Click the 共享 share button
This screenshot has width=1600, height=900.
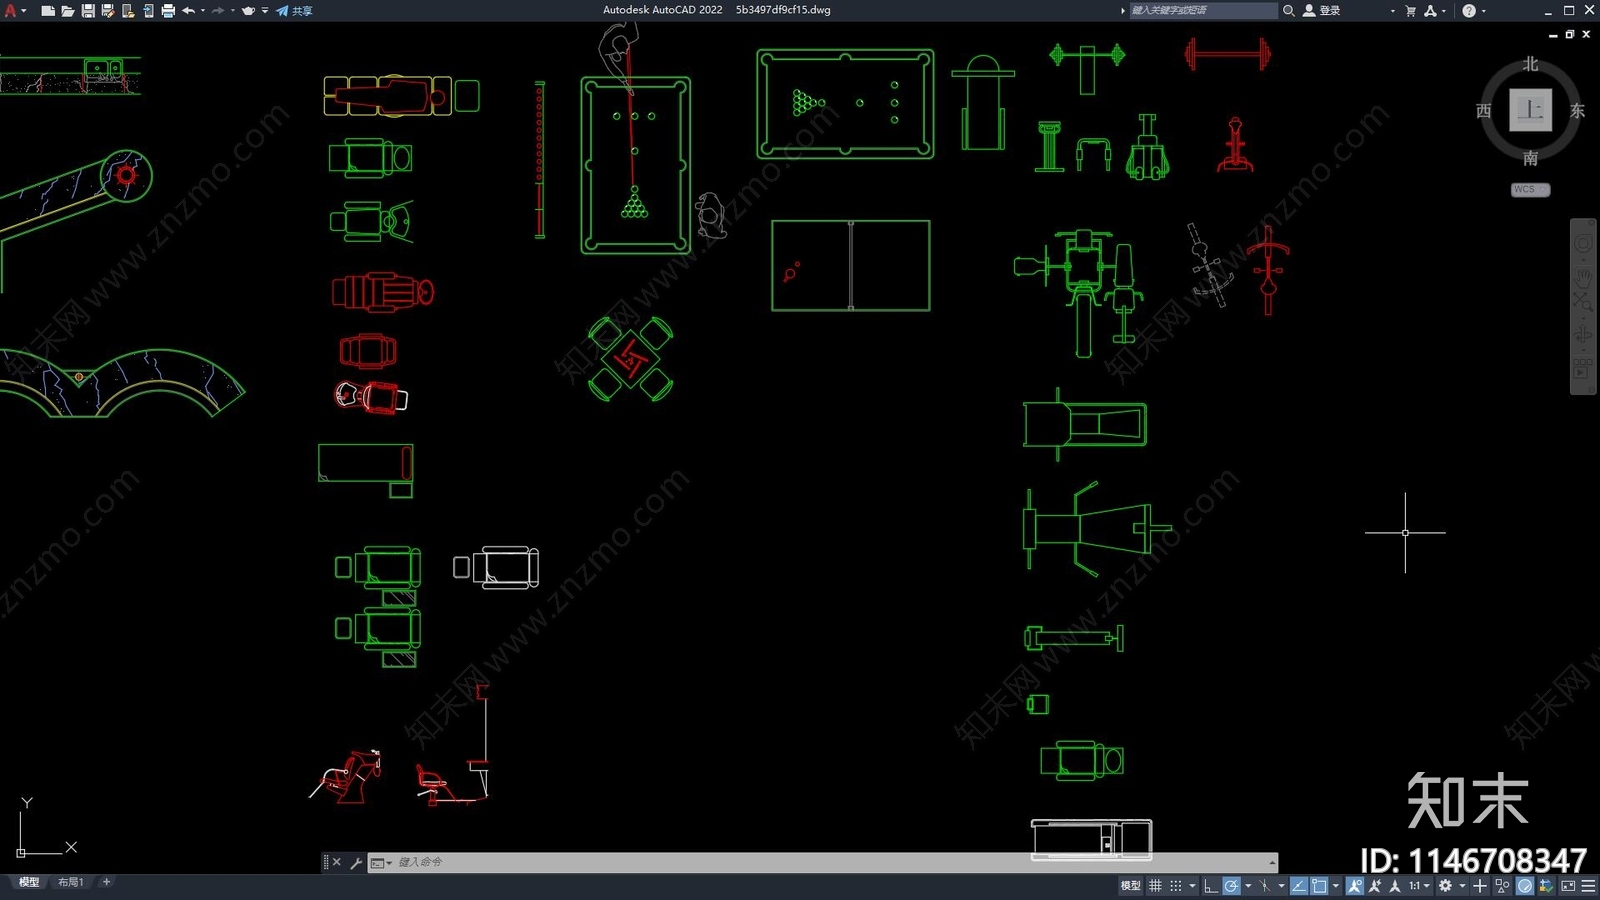click(295, 11)
